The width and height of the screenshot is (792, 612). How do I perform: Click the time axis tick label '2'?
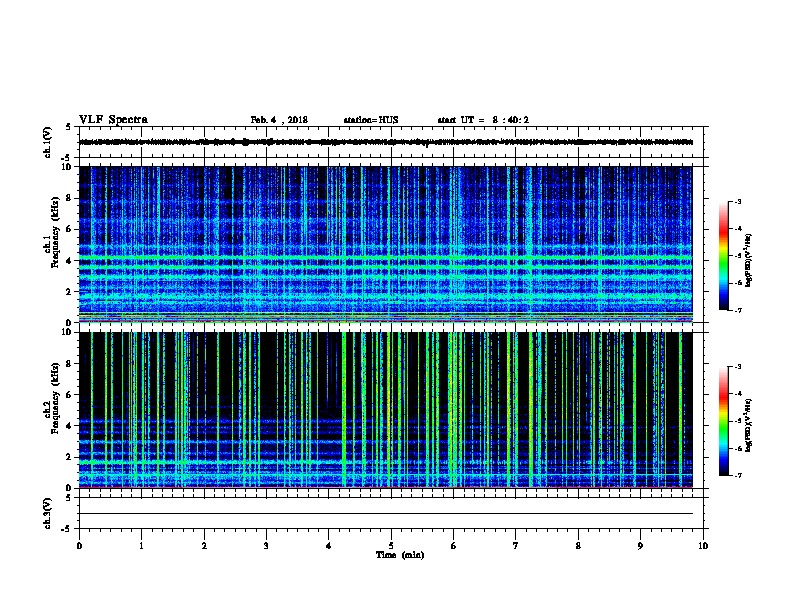[x=204, y=546]
